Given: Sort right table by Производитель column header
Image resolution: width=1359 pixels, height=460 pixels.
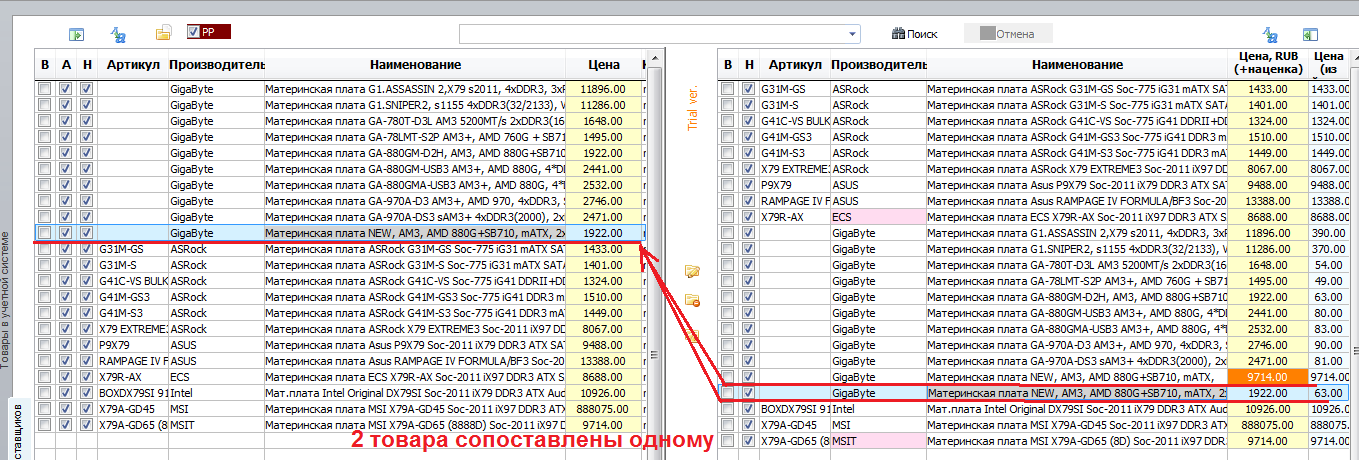Looking at the screenshot, I should 878,65.
